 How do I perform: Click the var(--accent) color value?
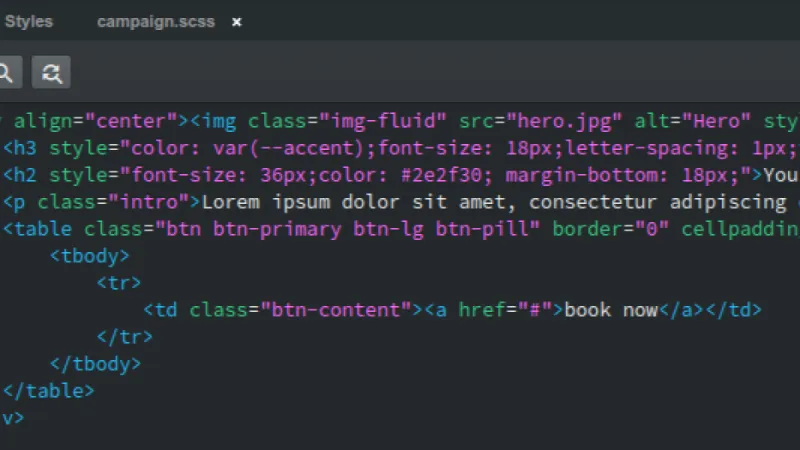tap(288, 148)
